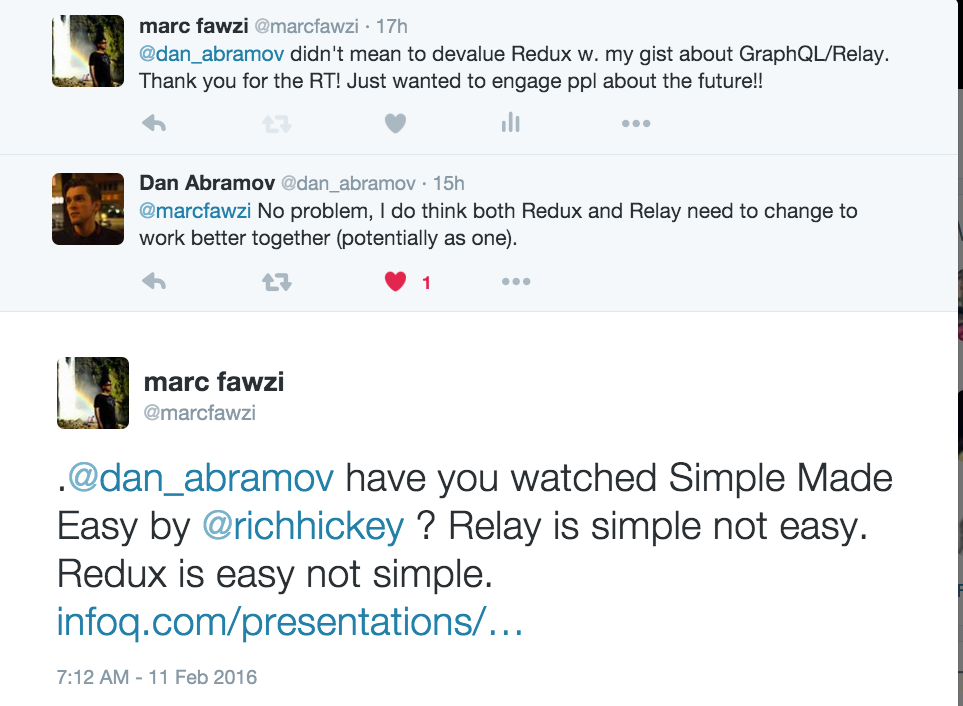
Task: Open @richhickey profile mention
Action: 305,526
